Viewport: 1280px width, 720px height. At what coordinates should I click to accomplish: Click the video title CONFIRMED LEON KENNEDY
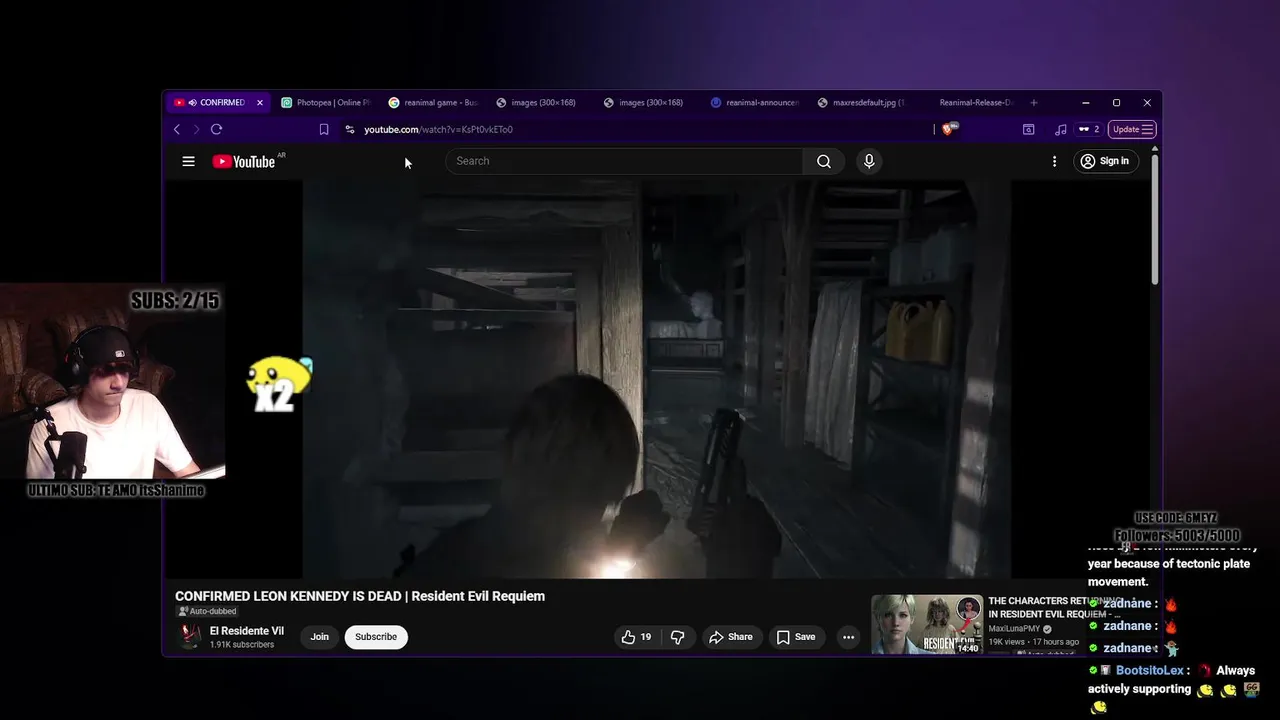(x=360, y=596)
